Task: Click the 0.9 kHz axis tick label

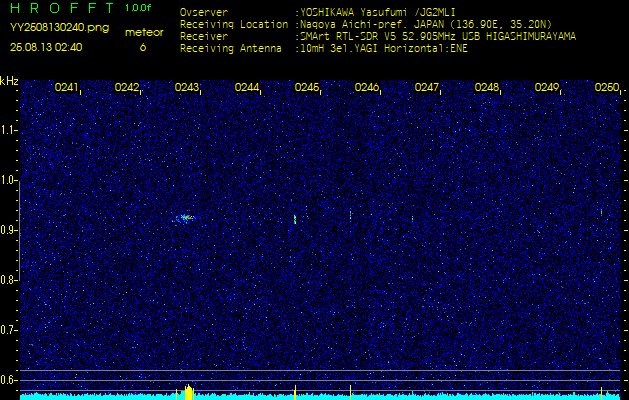Action: [9, 230]
